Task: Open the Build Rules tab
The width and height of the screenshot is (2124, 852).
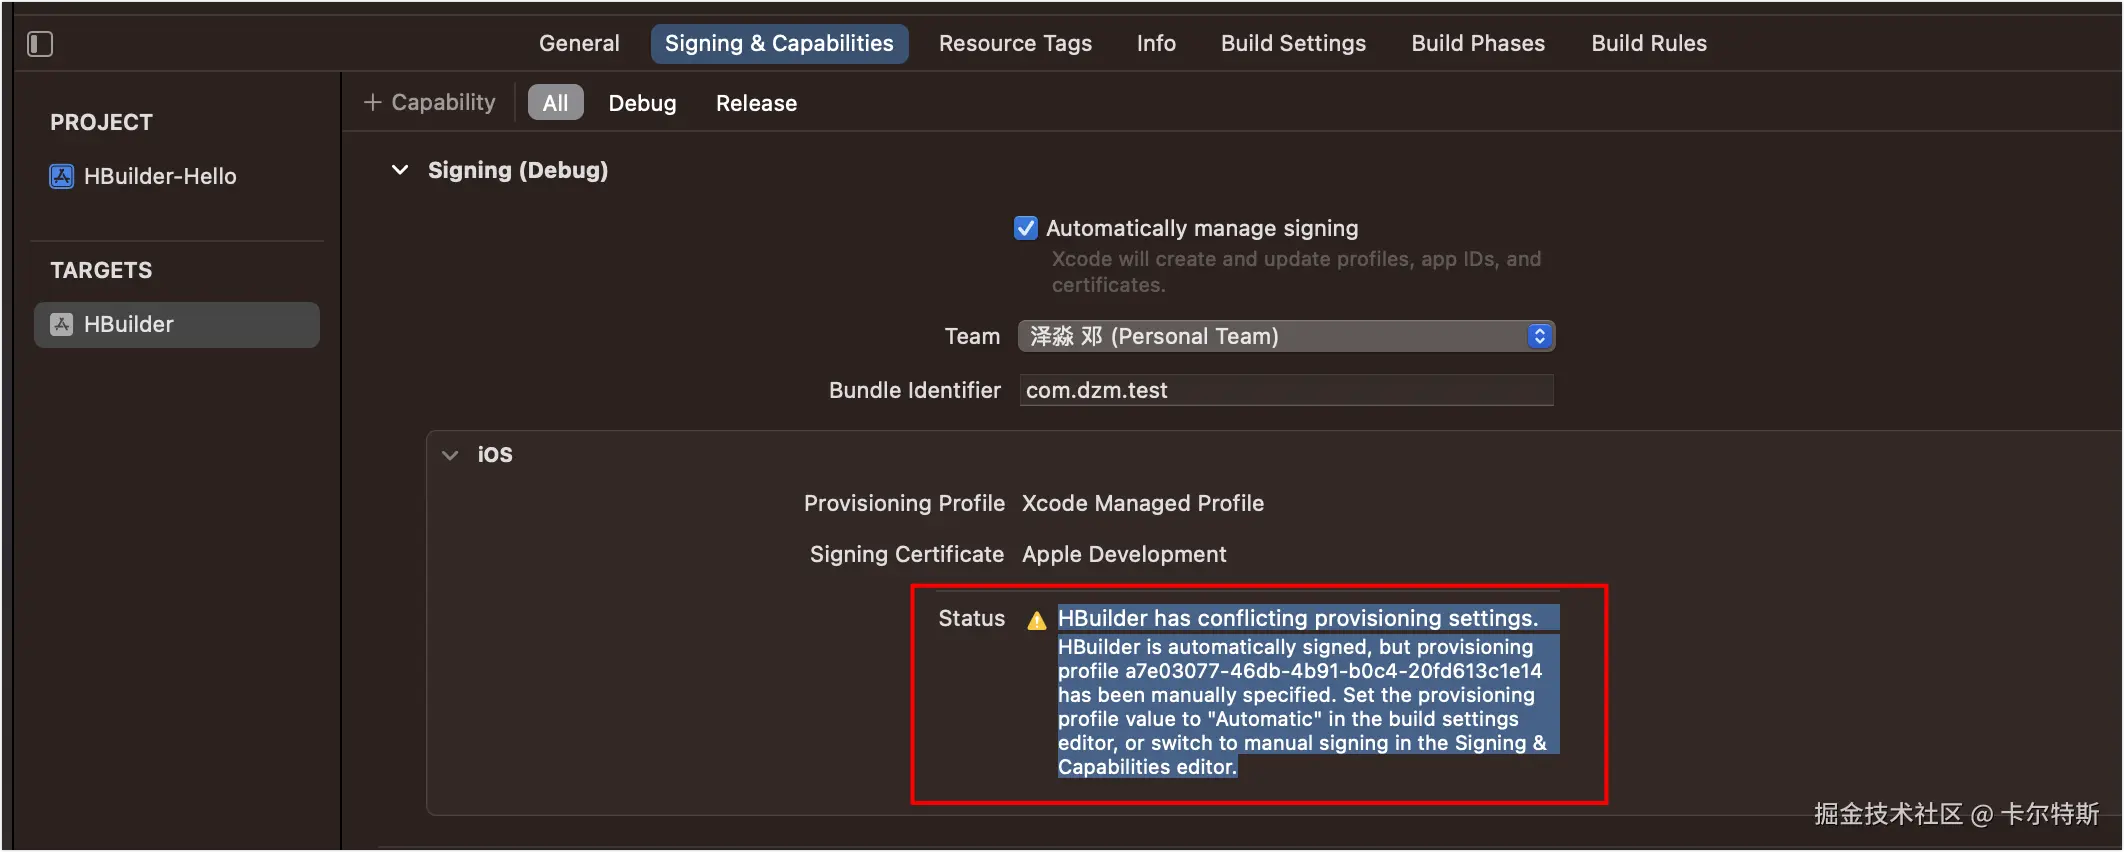Action: 1649,44
